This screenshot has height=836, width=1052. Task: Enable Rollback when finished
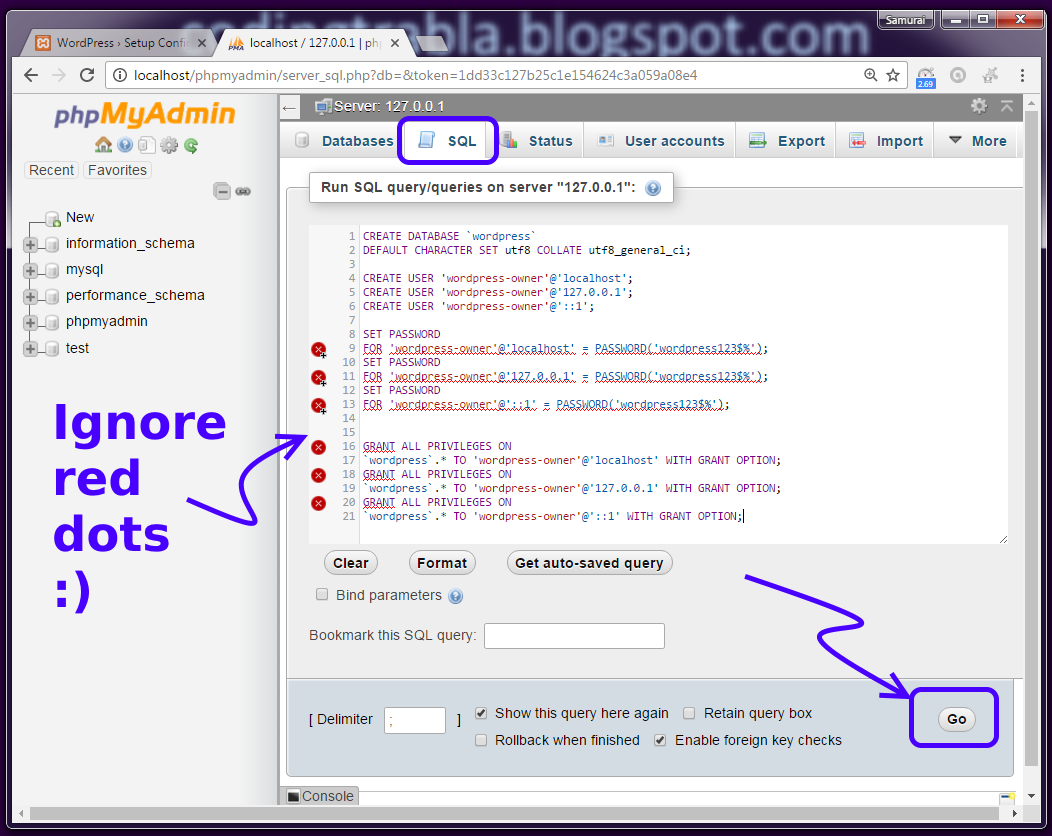[481, 740]
